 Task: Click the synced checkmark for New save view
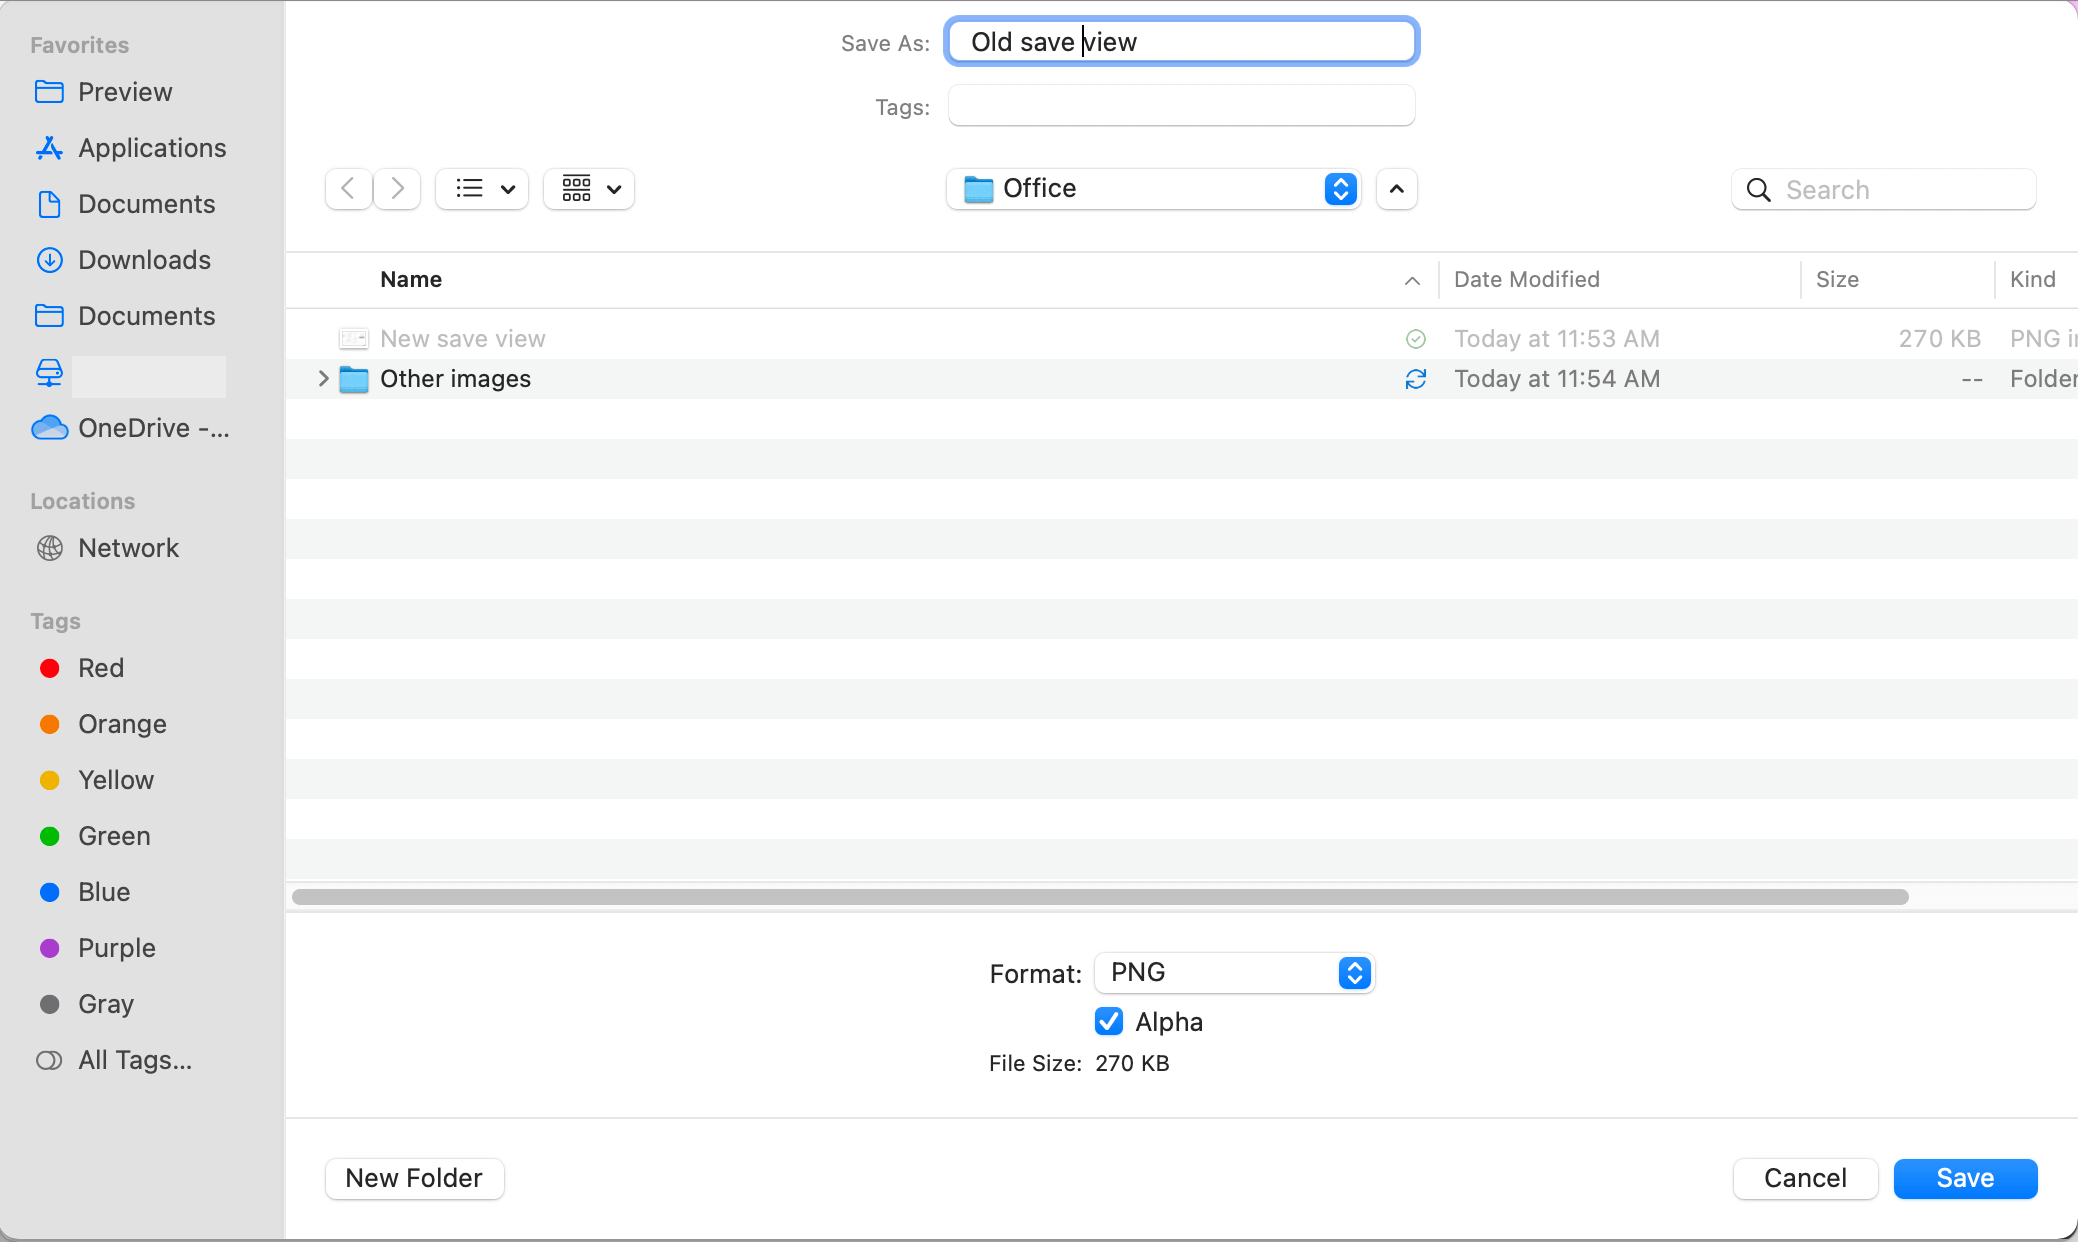point(1416,339)
